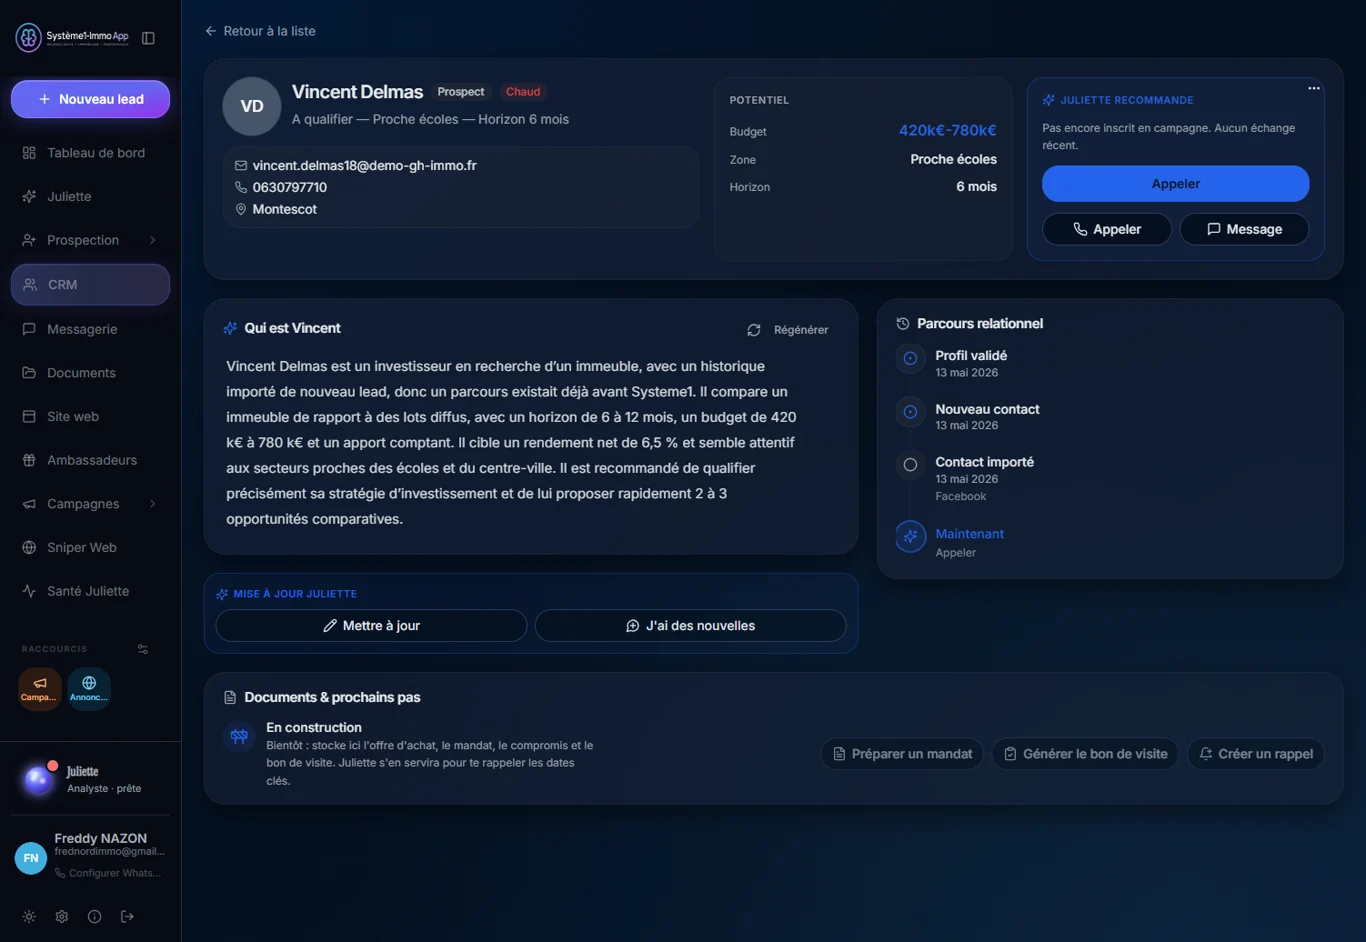Viewport: 1366px width, 942px height.
Task: Click the Maintenant sparkle marker
Action: click(910, 537)
